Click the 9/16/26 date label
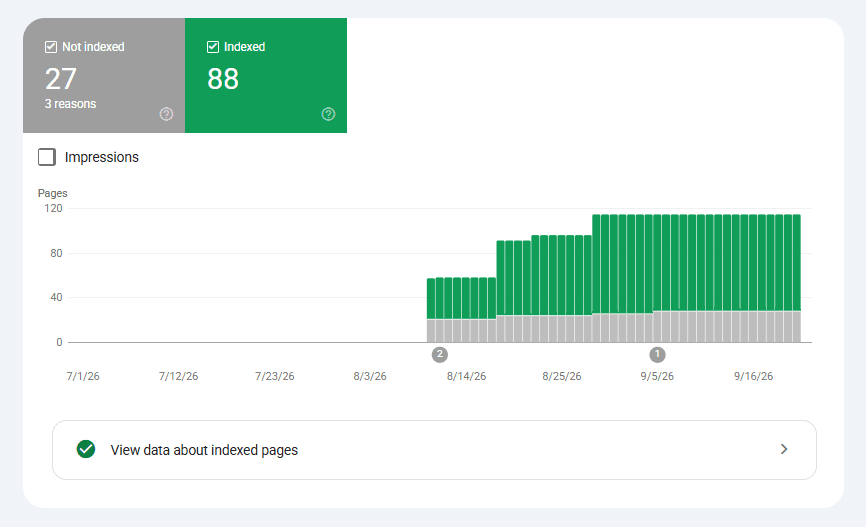 (x=753, y=376)
